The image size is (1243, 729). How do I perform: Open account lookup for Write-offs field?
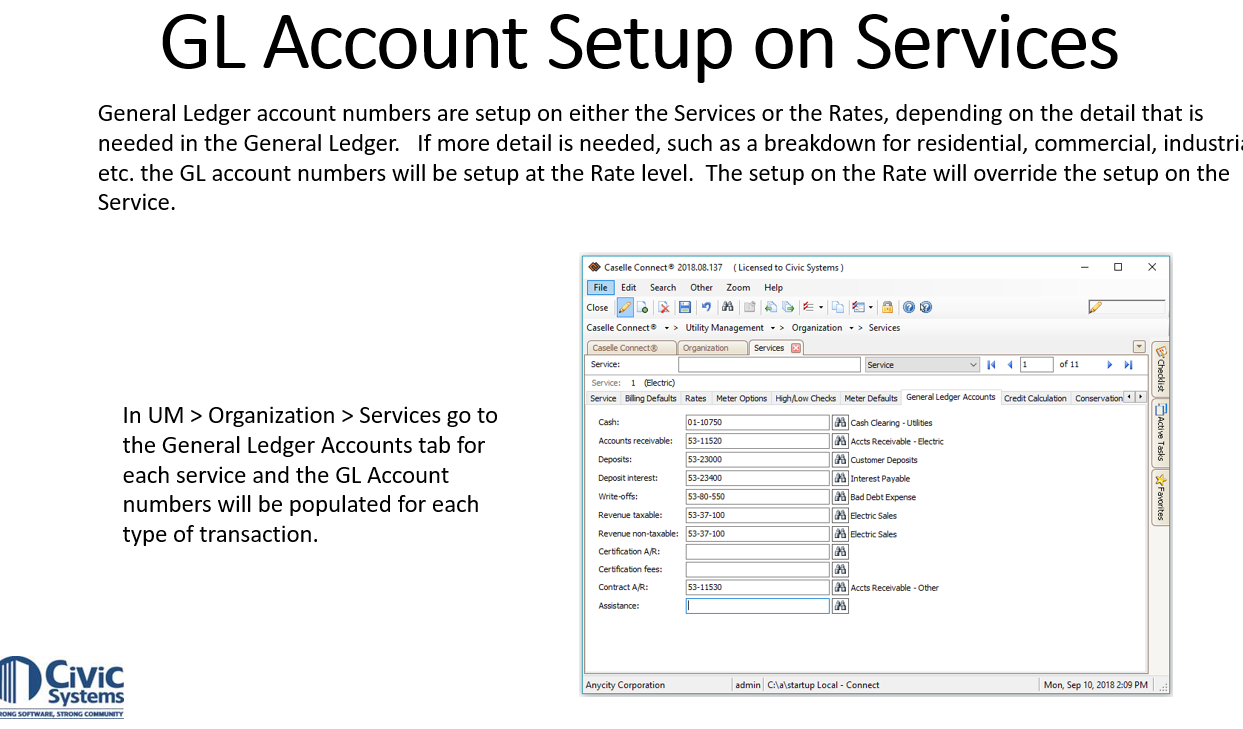[x=840, y=496]
